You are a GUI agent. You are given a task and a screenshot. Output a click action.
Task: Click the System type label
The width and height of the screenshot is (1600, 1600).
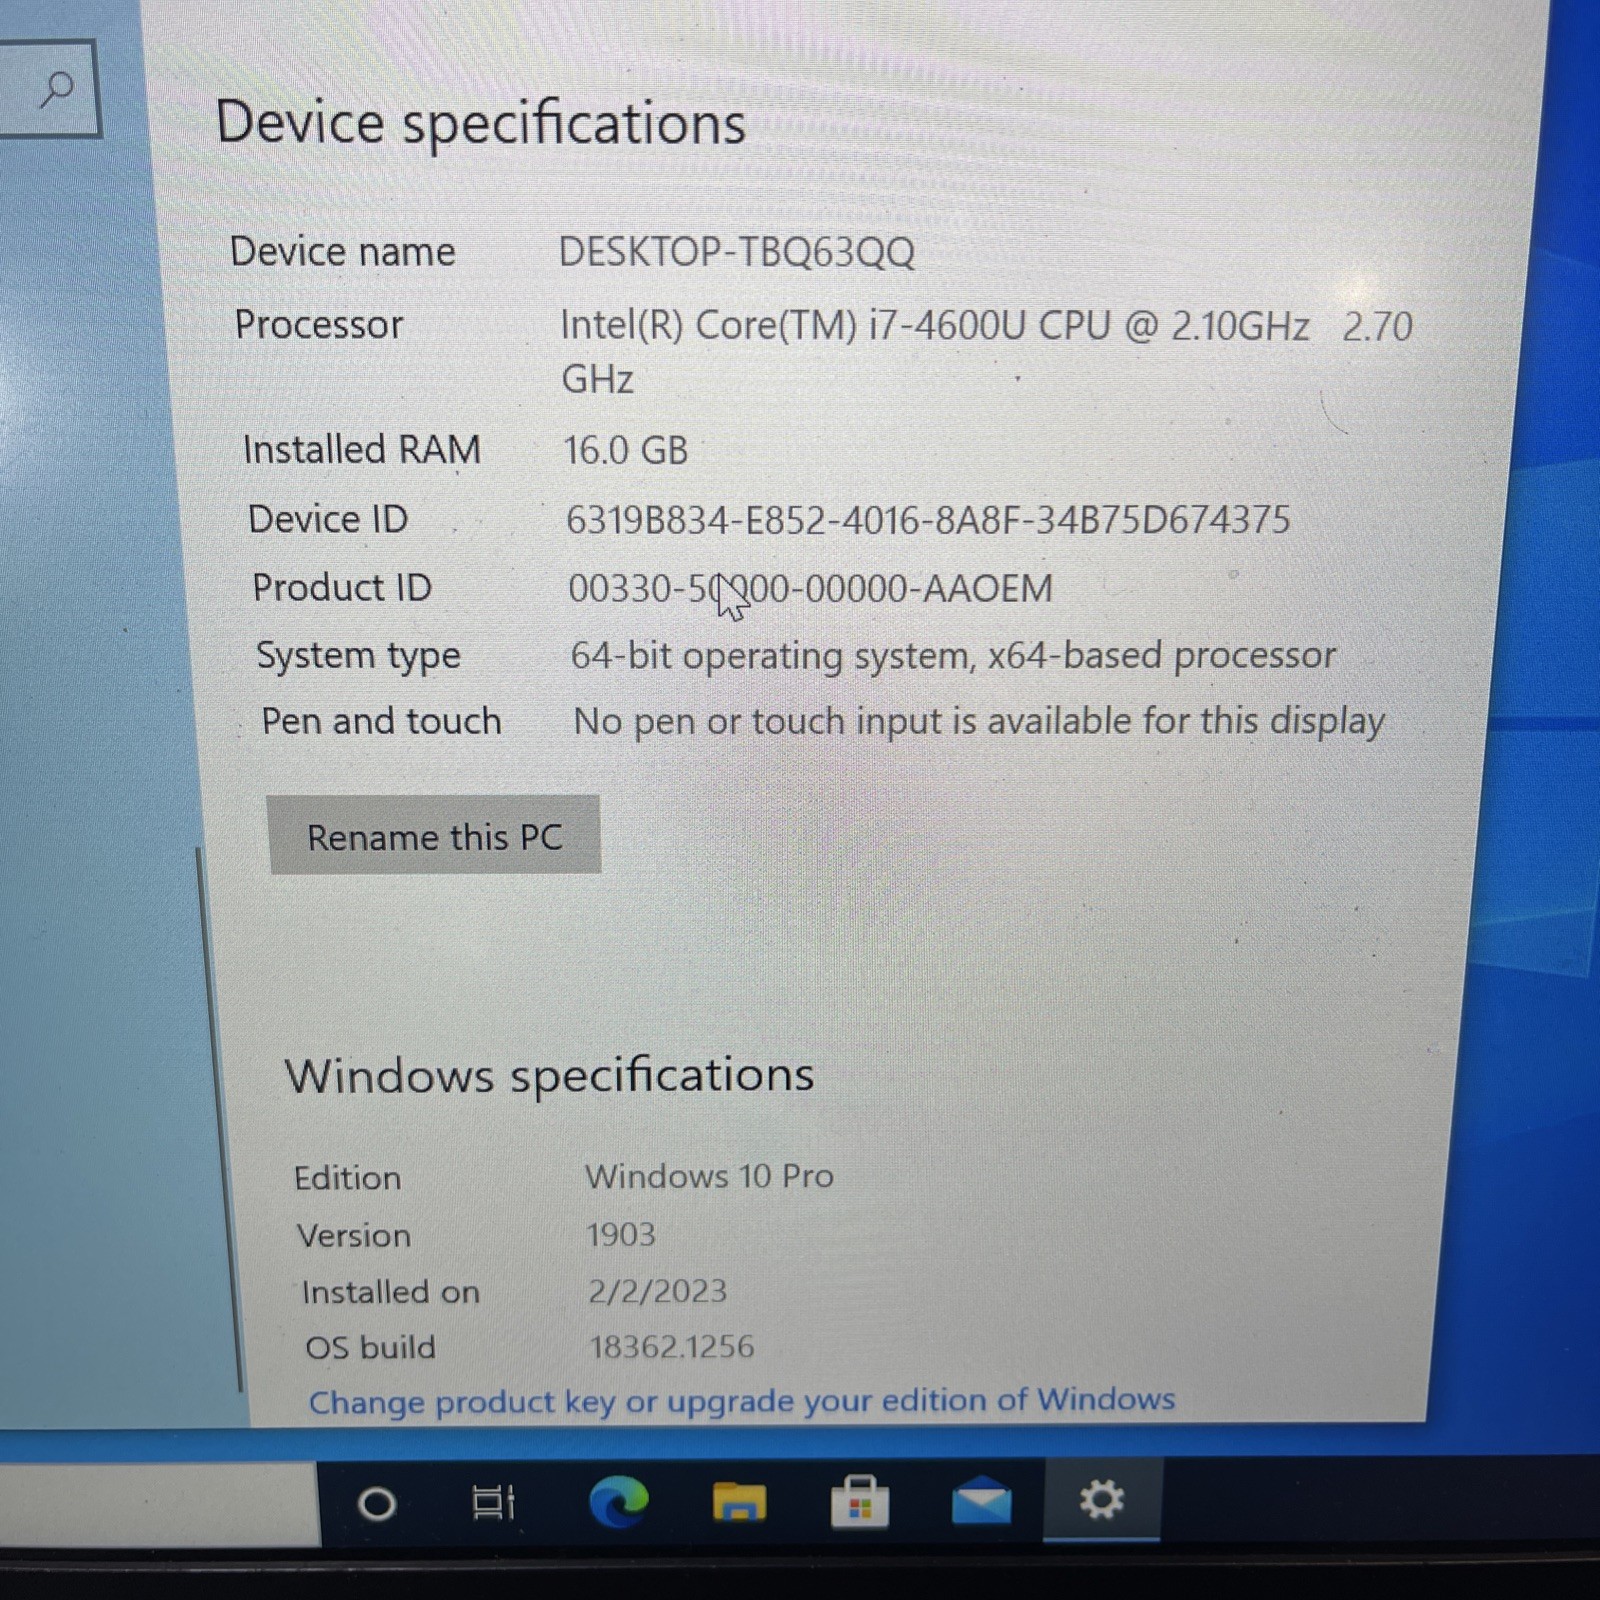tap(358, 657)
